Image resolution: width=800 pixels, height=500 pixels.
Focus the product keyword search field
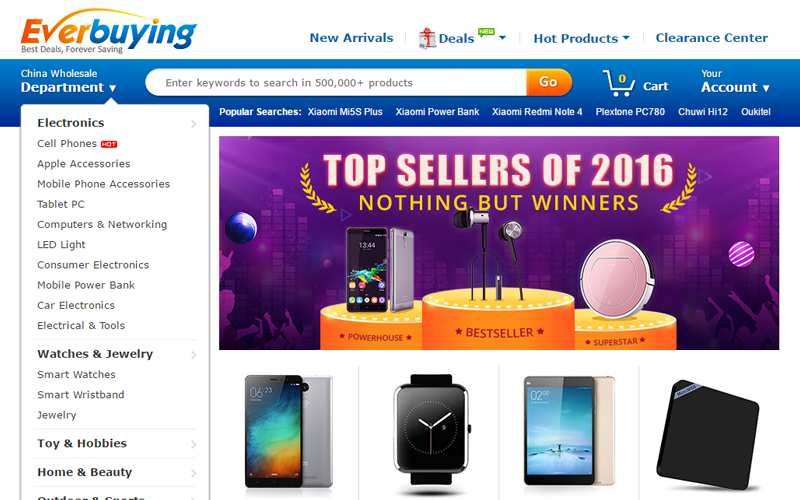[337, 83]
